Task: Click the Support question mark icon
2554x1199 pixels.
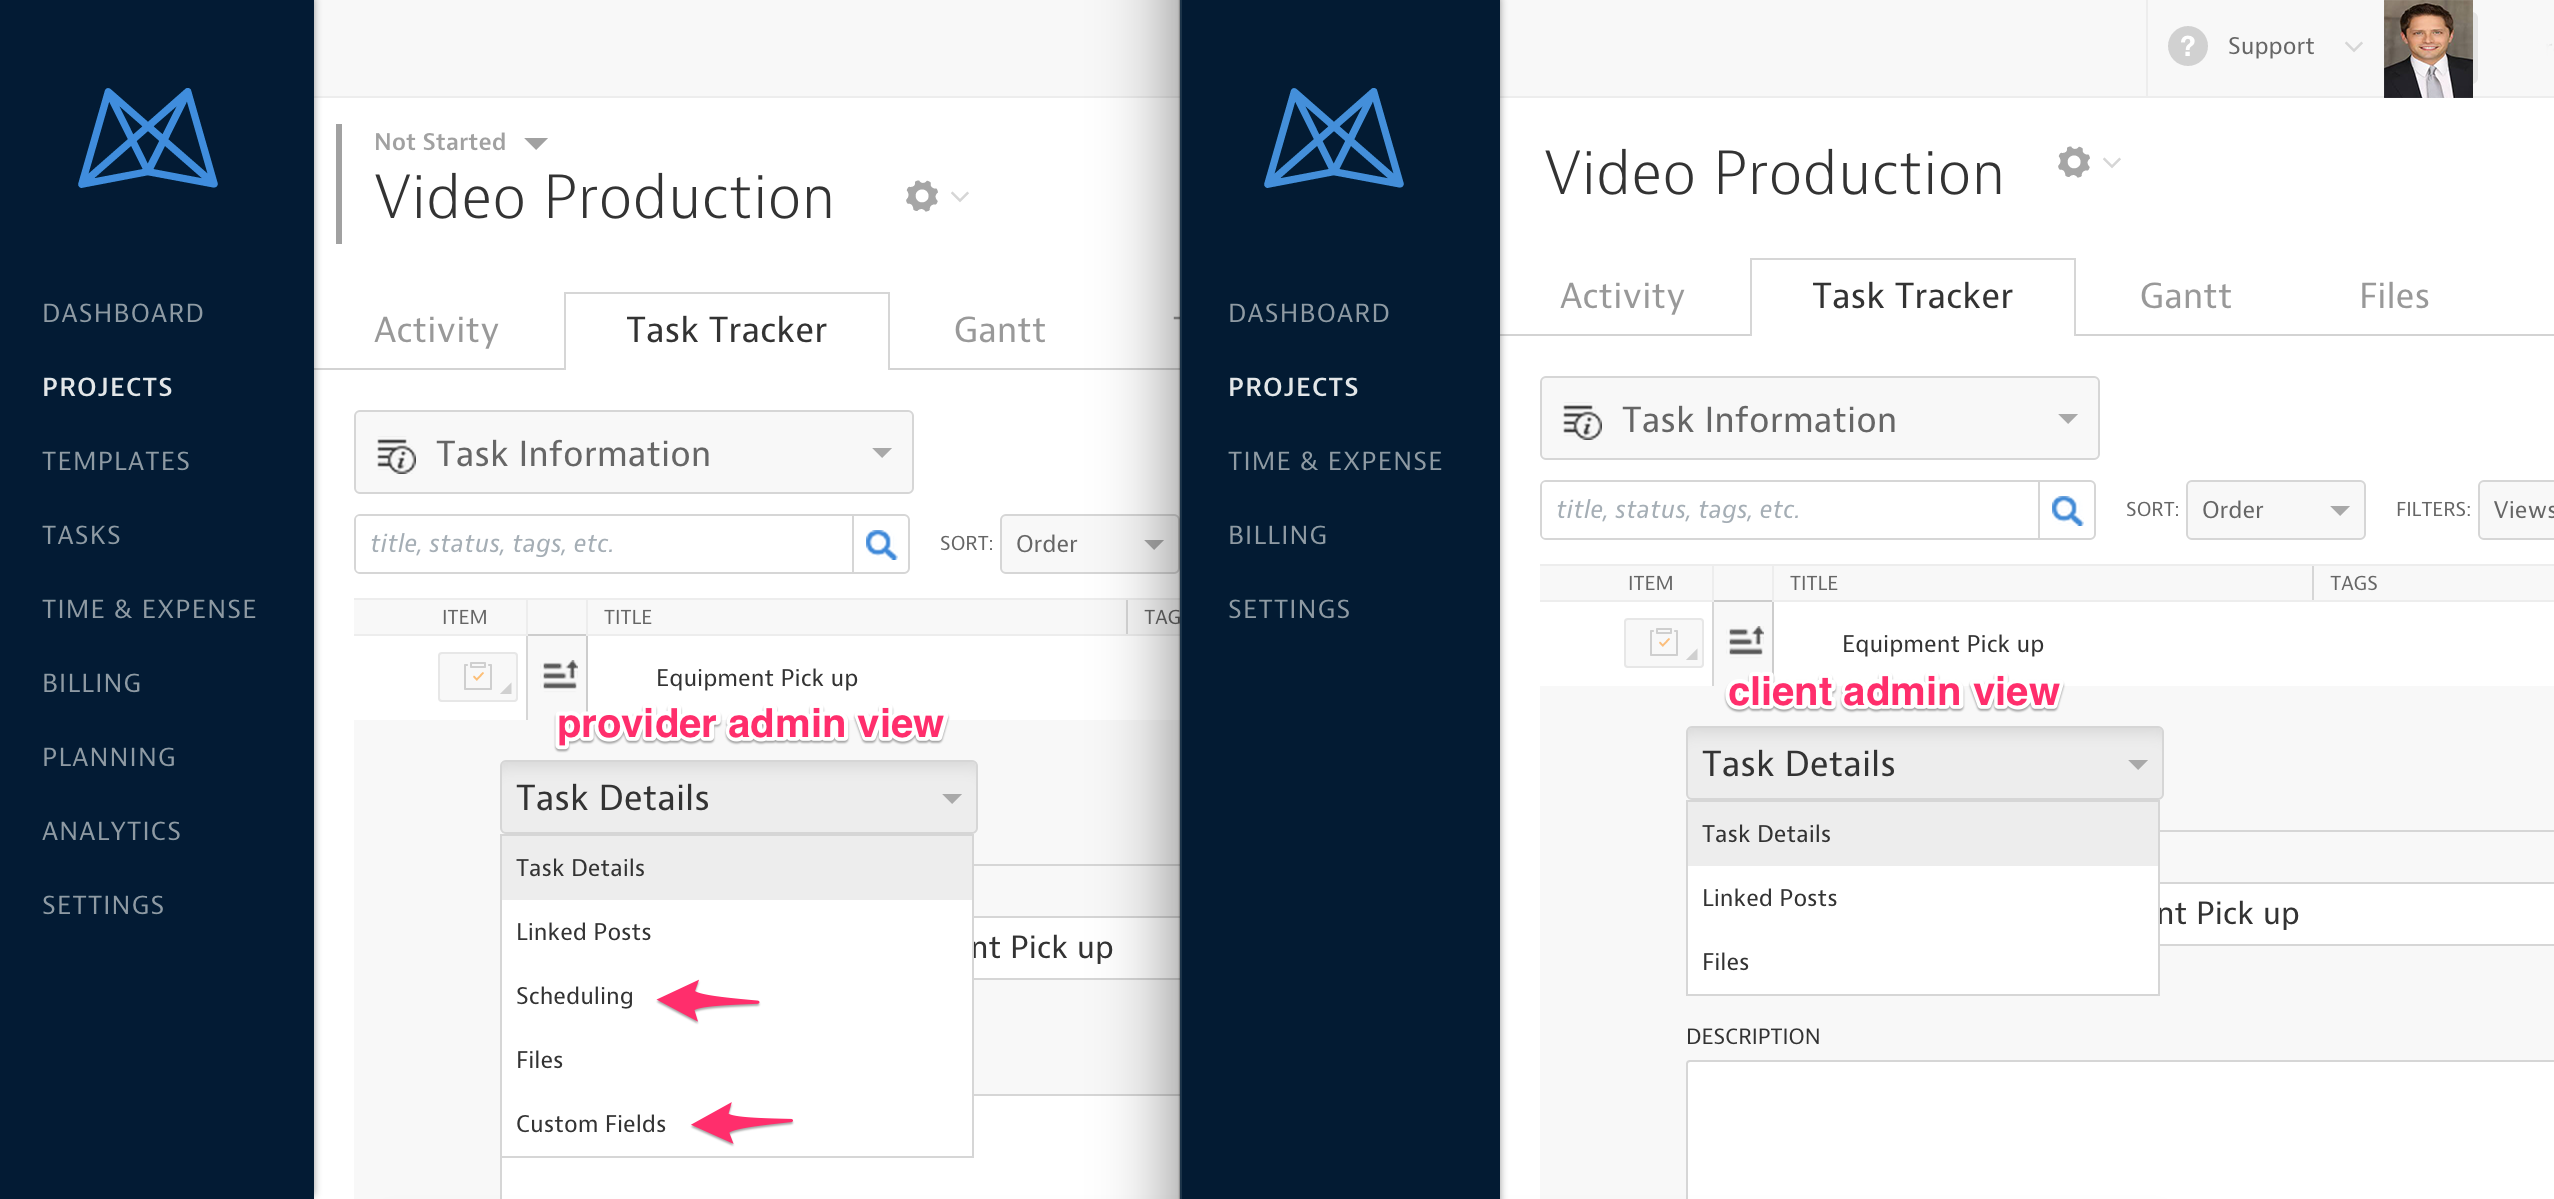Action: pos(2187,46)
